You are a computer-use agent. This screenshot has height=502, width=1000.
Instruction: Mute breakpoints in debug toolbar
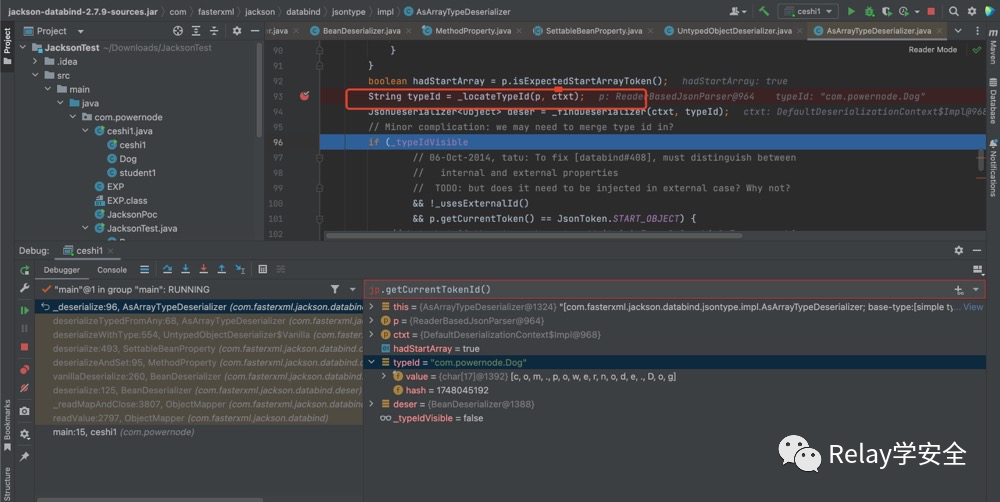click(x=24, y=388)
